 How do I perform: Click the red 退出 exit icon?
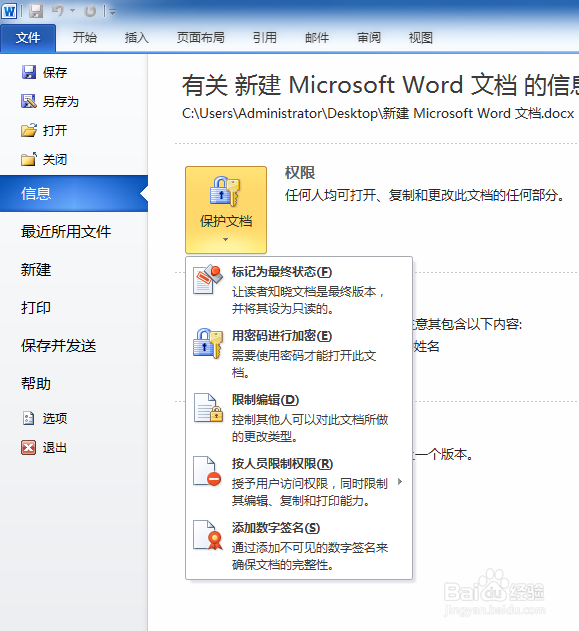(28, 447)
